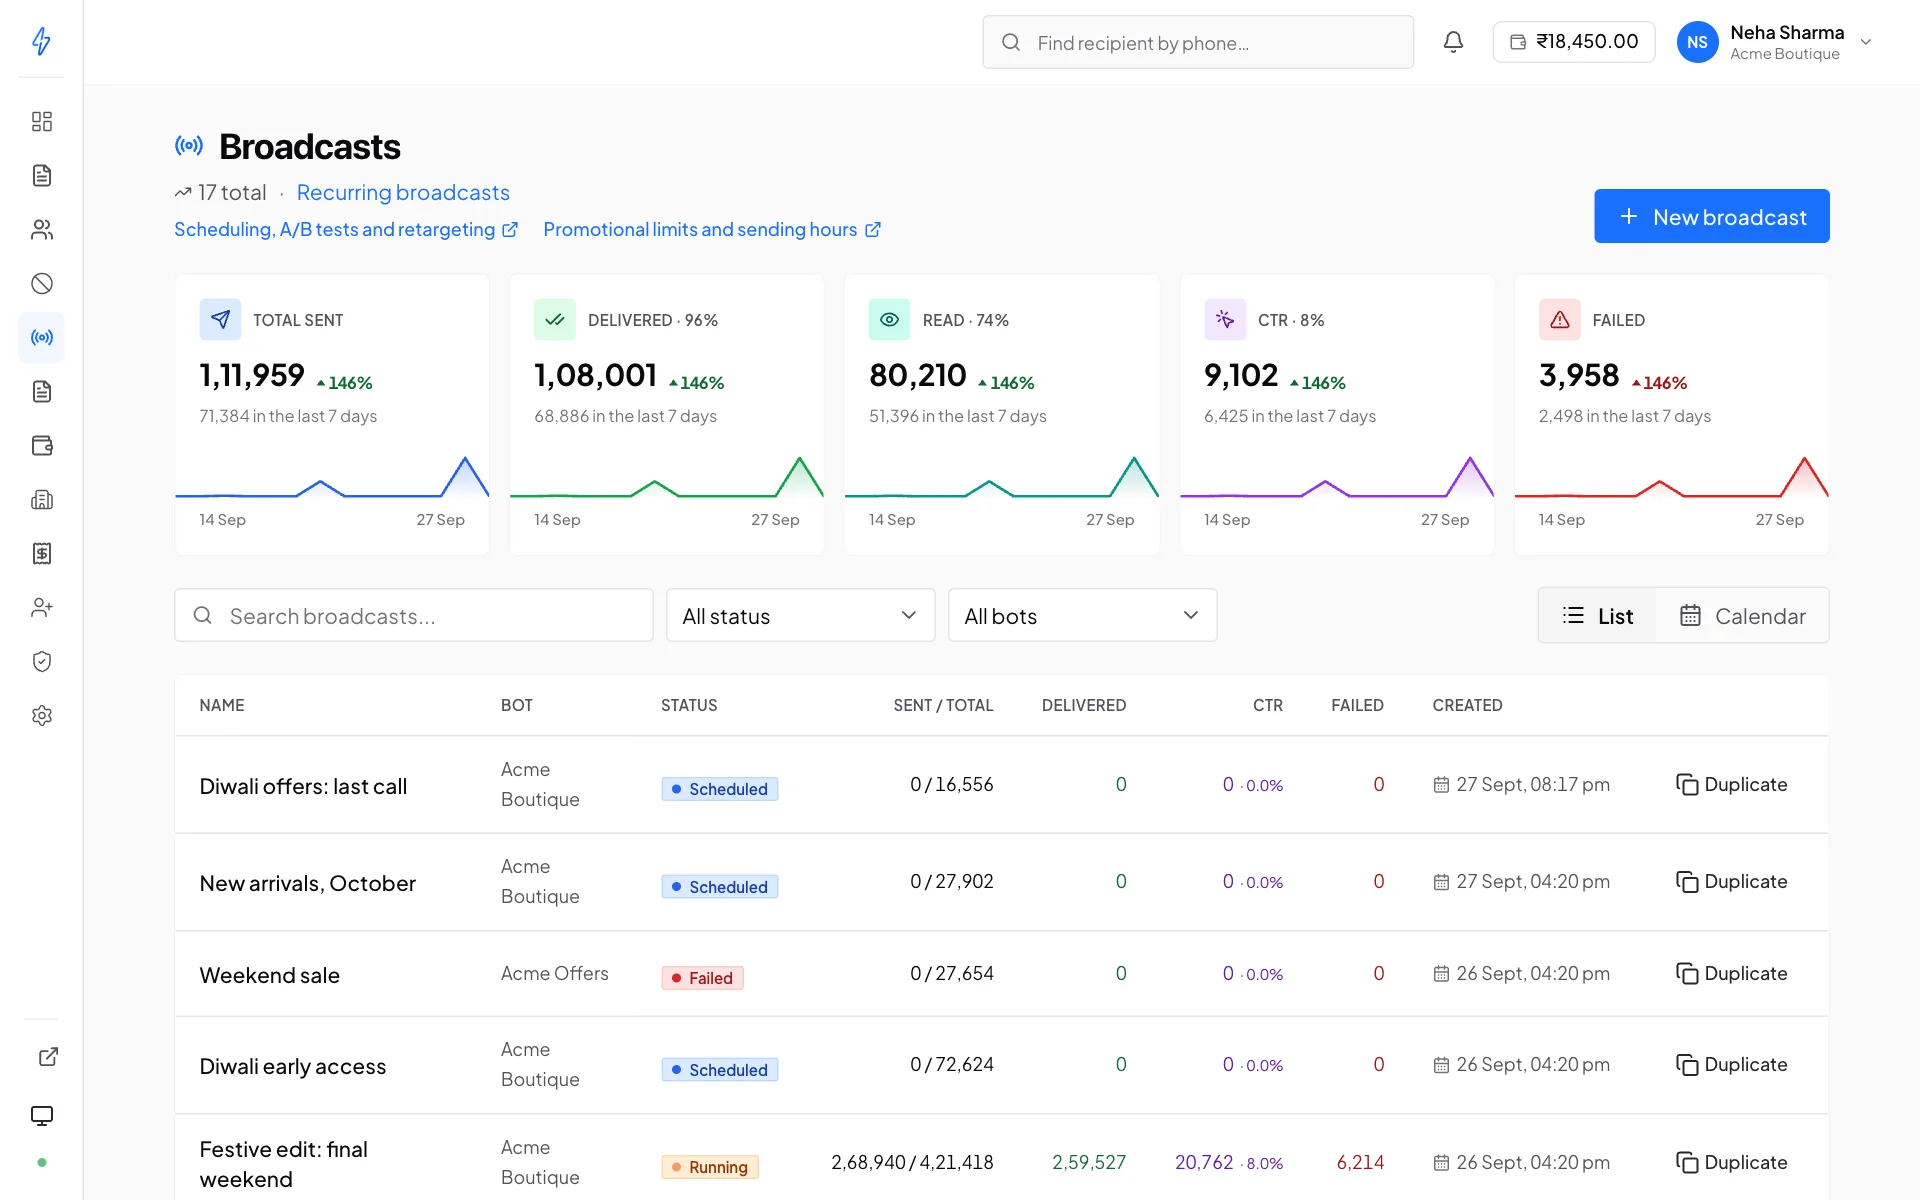Click the Total Sent sparkline chart
Viewport: 1920px width, 1200px height.
pos(332,477)
